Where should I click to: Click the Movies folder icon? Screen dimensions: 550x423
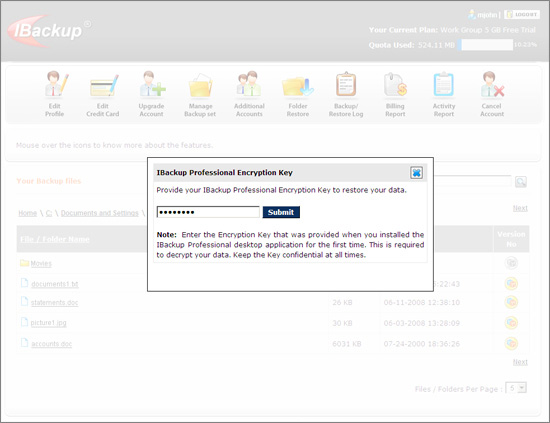pyautogui.click(x=24, y=263)
